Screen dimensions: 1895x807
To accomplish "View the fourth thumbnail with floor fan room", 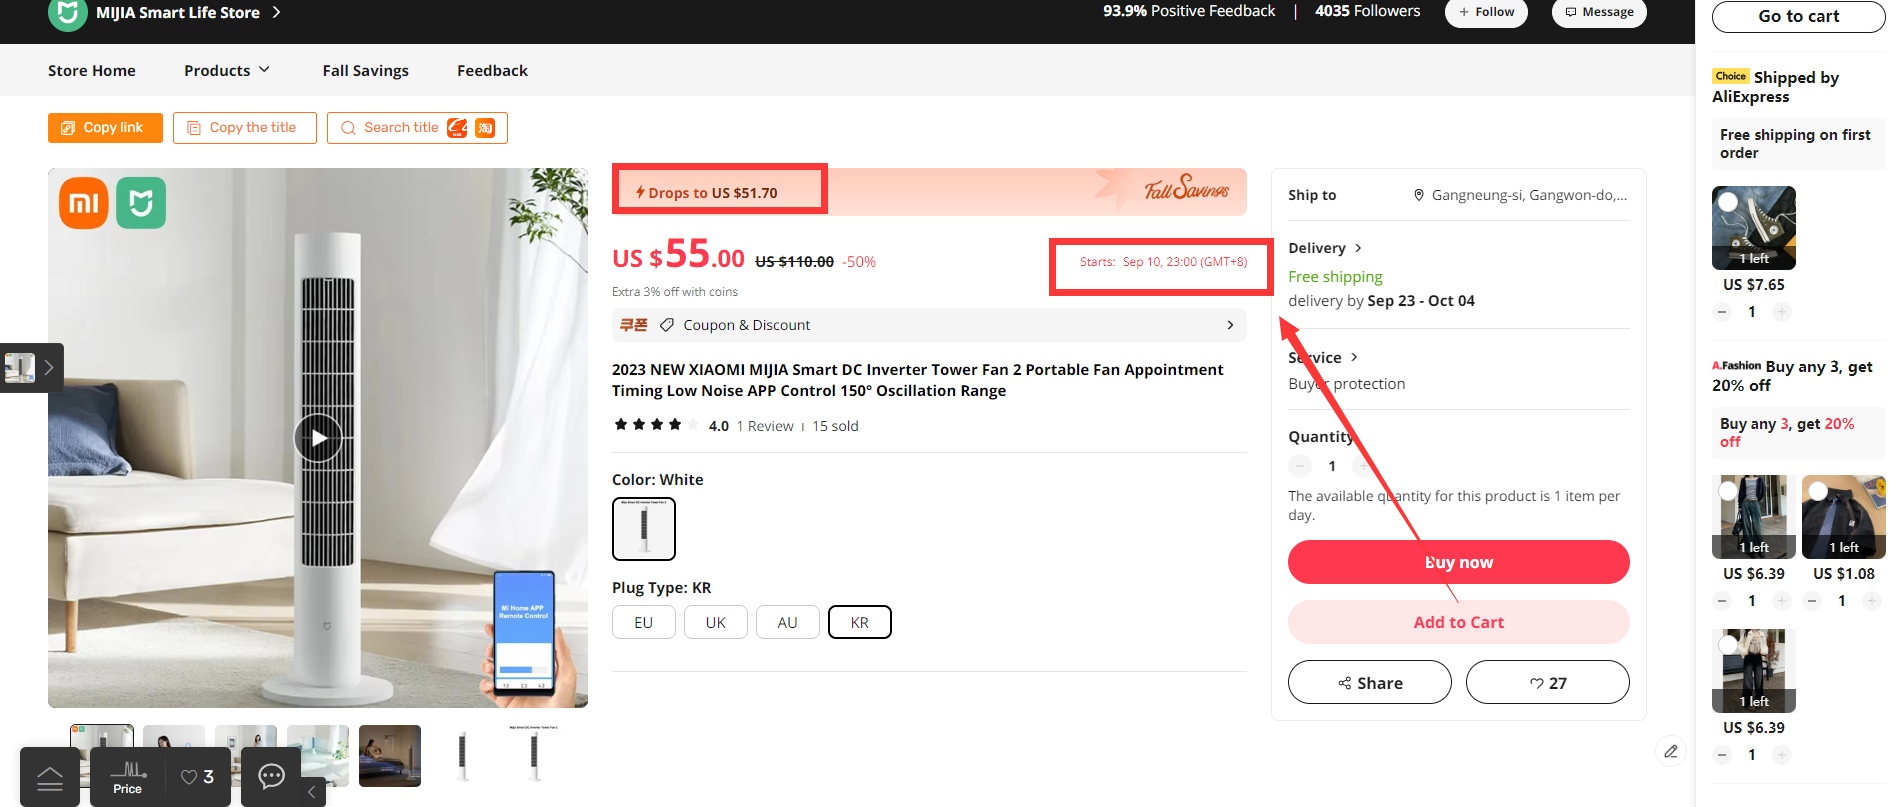I will [318, 756].
